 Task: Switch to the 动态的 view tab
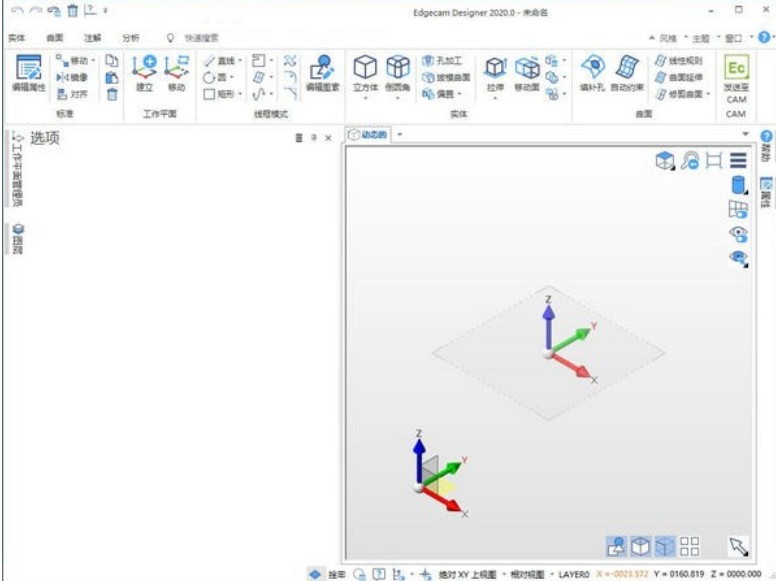coord(368,135)
